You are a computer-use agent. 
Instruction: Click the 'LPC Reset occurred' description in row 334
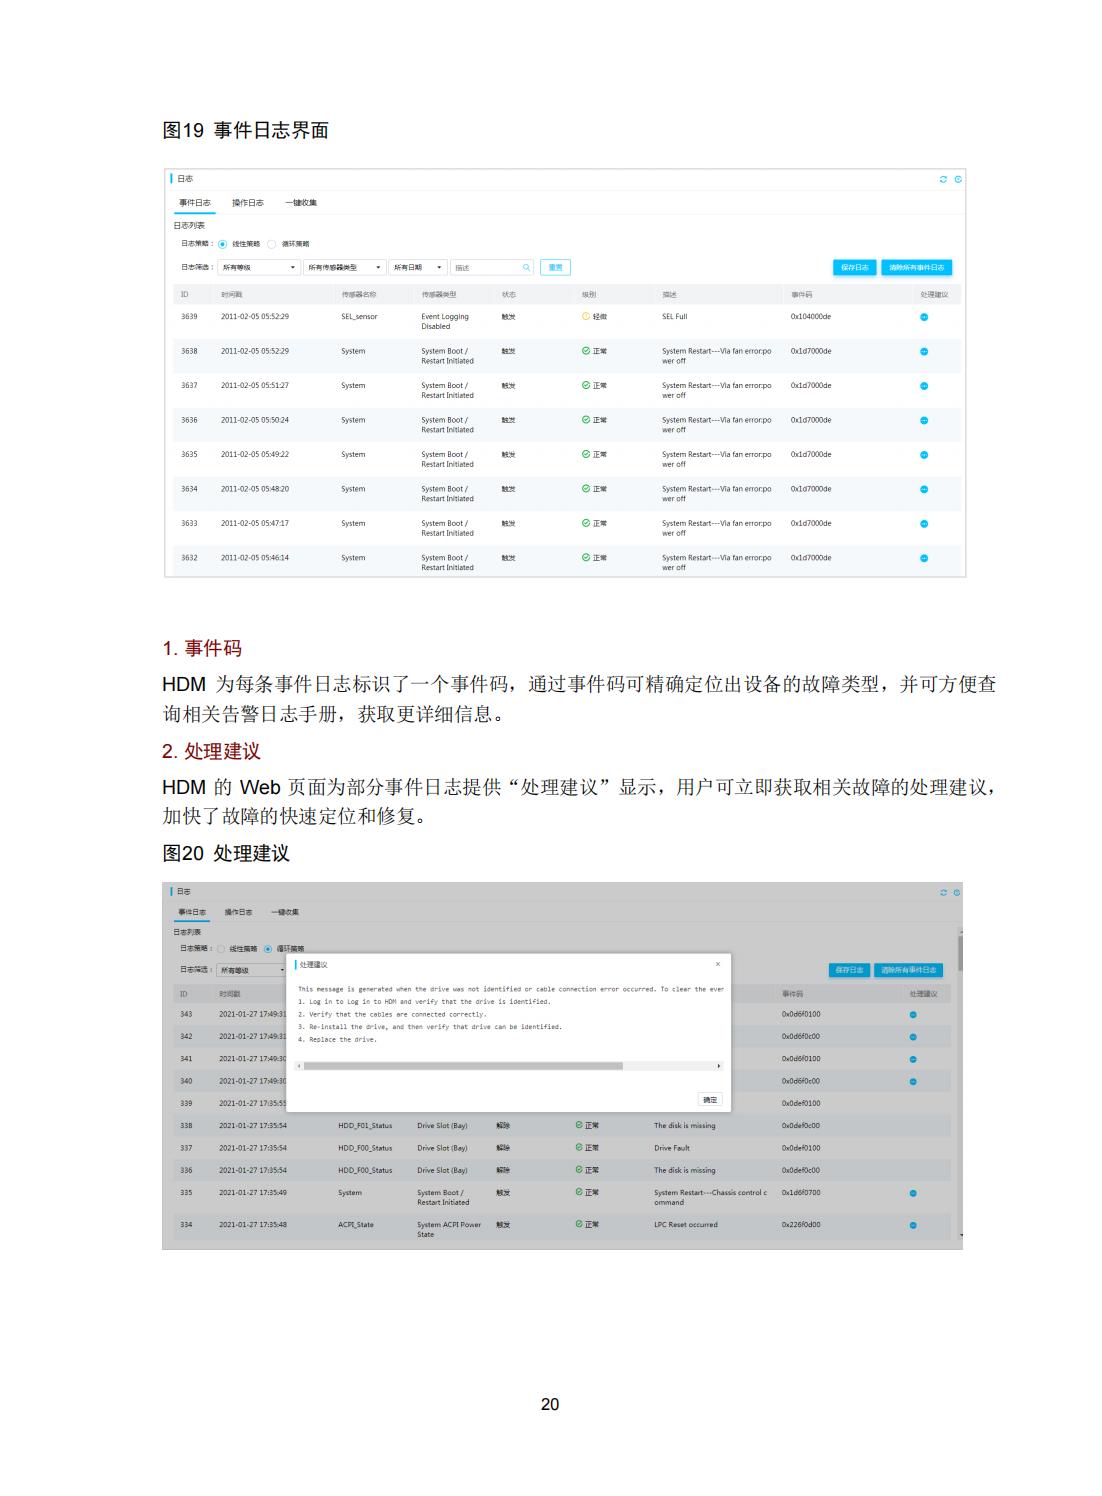tap(686, 1225)
